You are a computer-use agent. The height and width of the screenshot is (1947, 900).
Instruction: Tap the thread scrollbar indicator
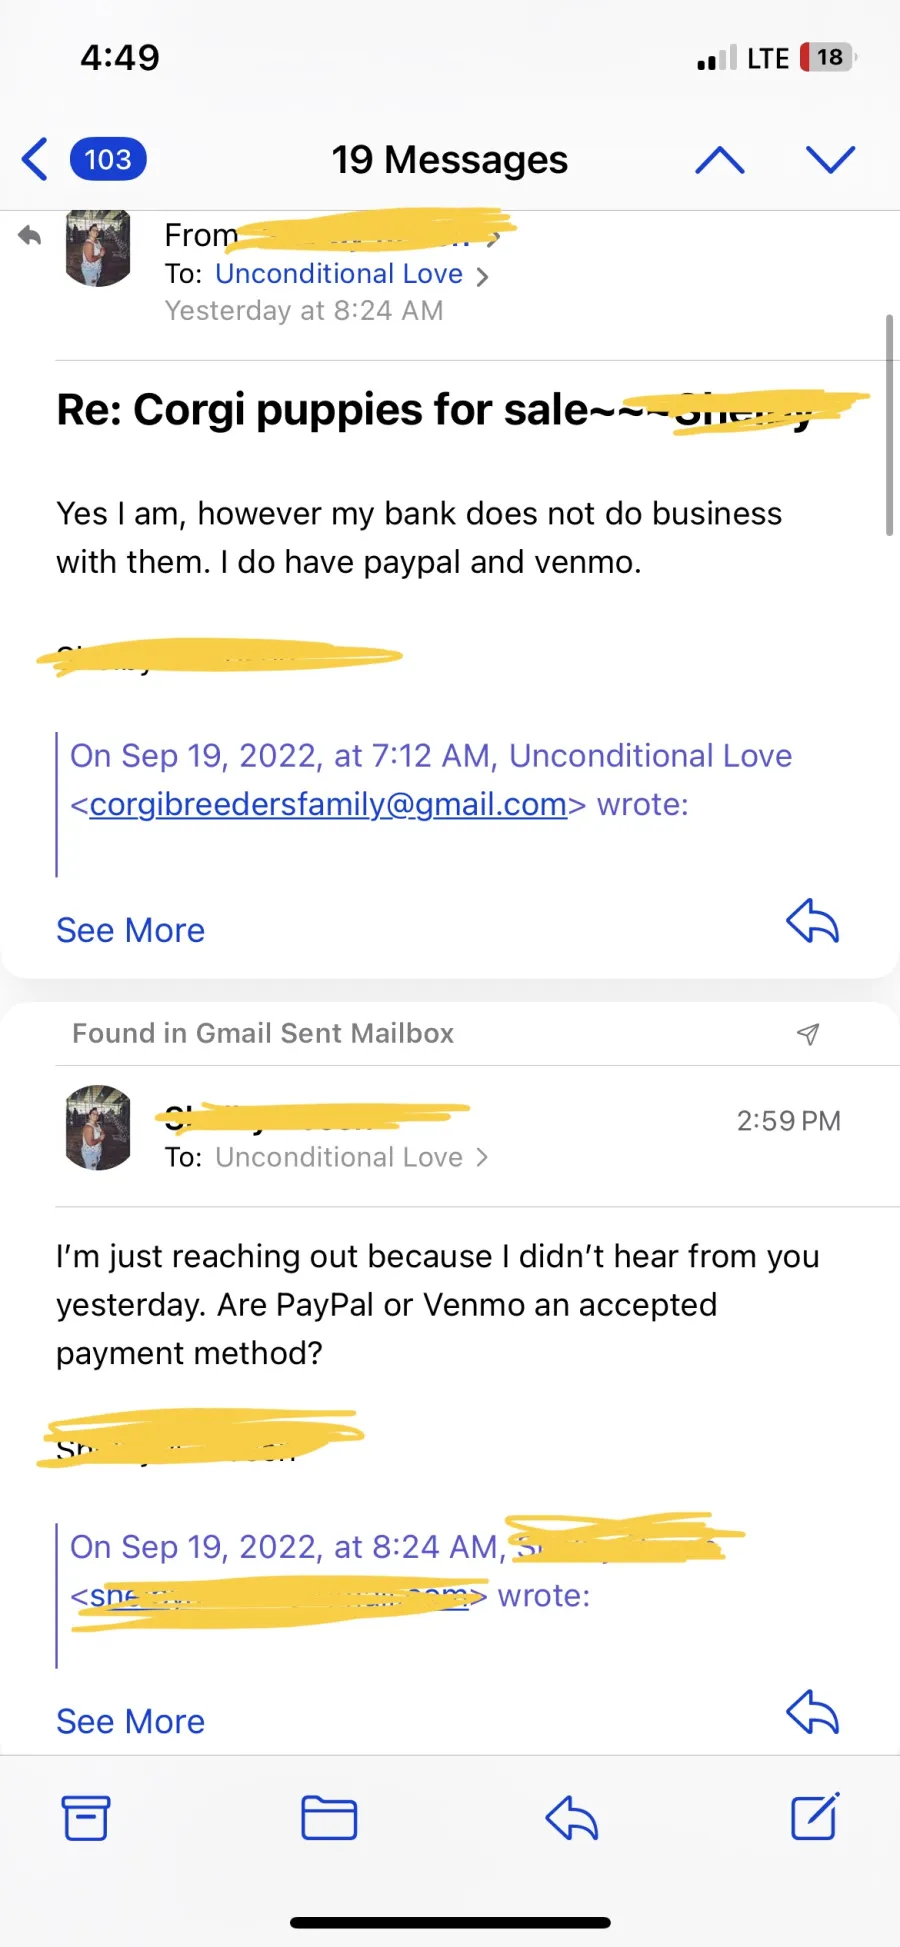pos(889,425)
